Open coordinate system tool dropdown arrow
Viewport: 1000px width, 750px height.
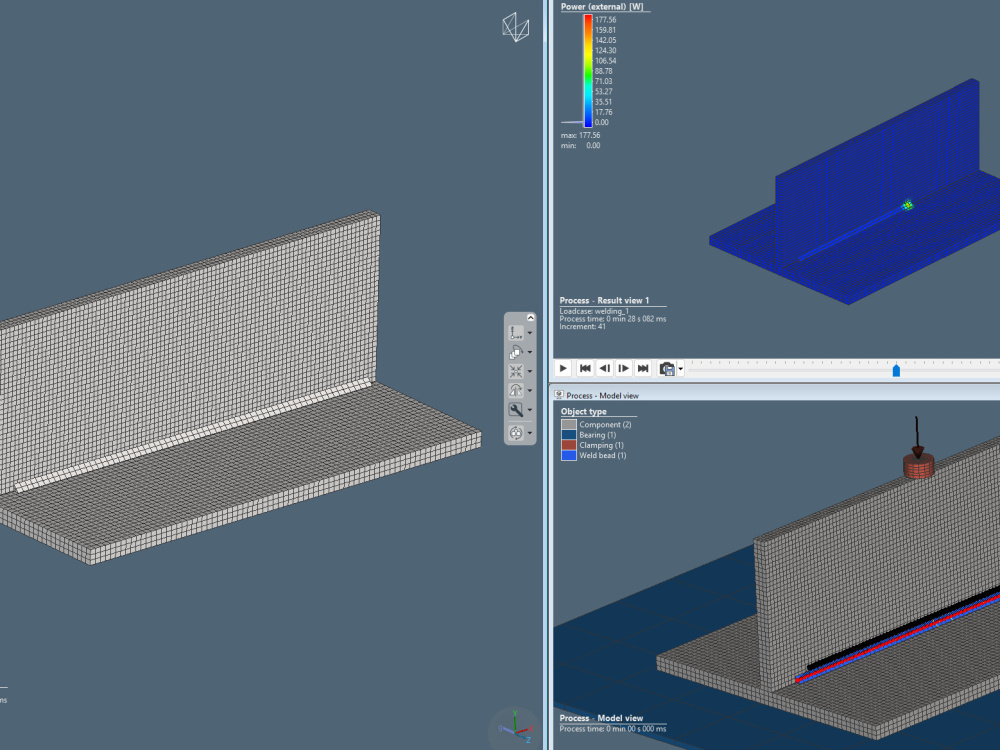[530, 333]
